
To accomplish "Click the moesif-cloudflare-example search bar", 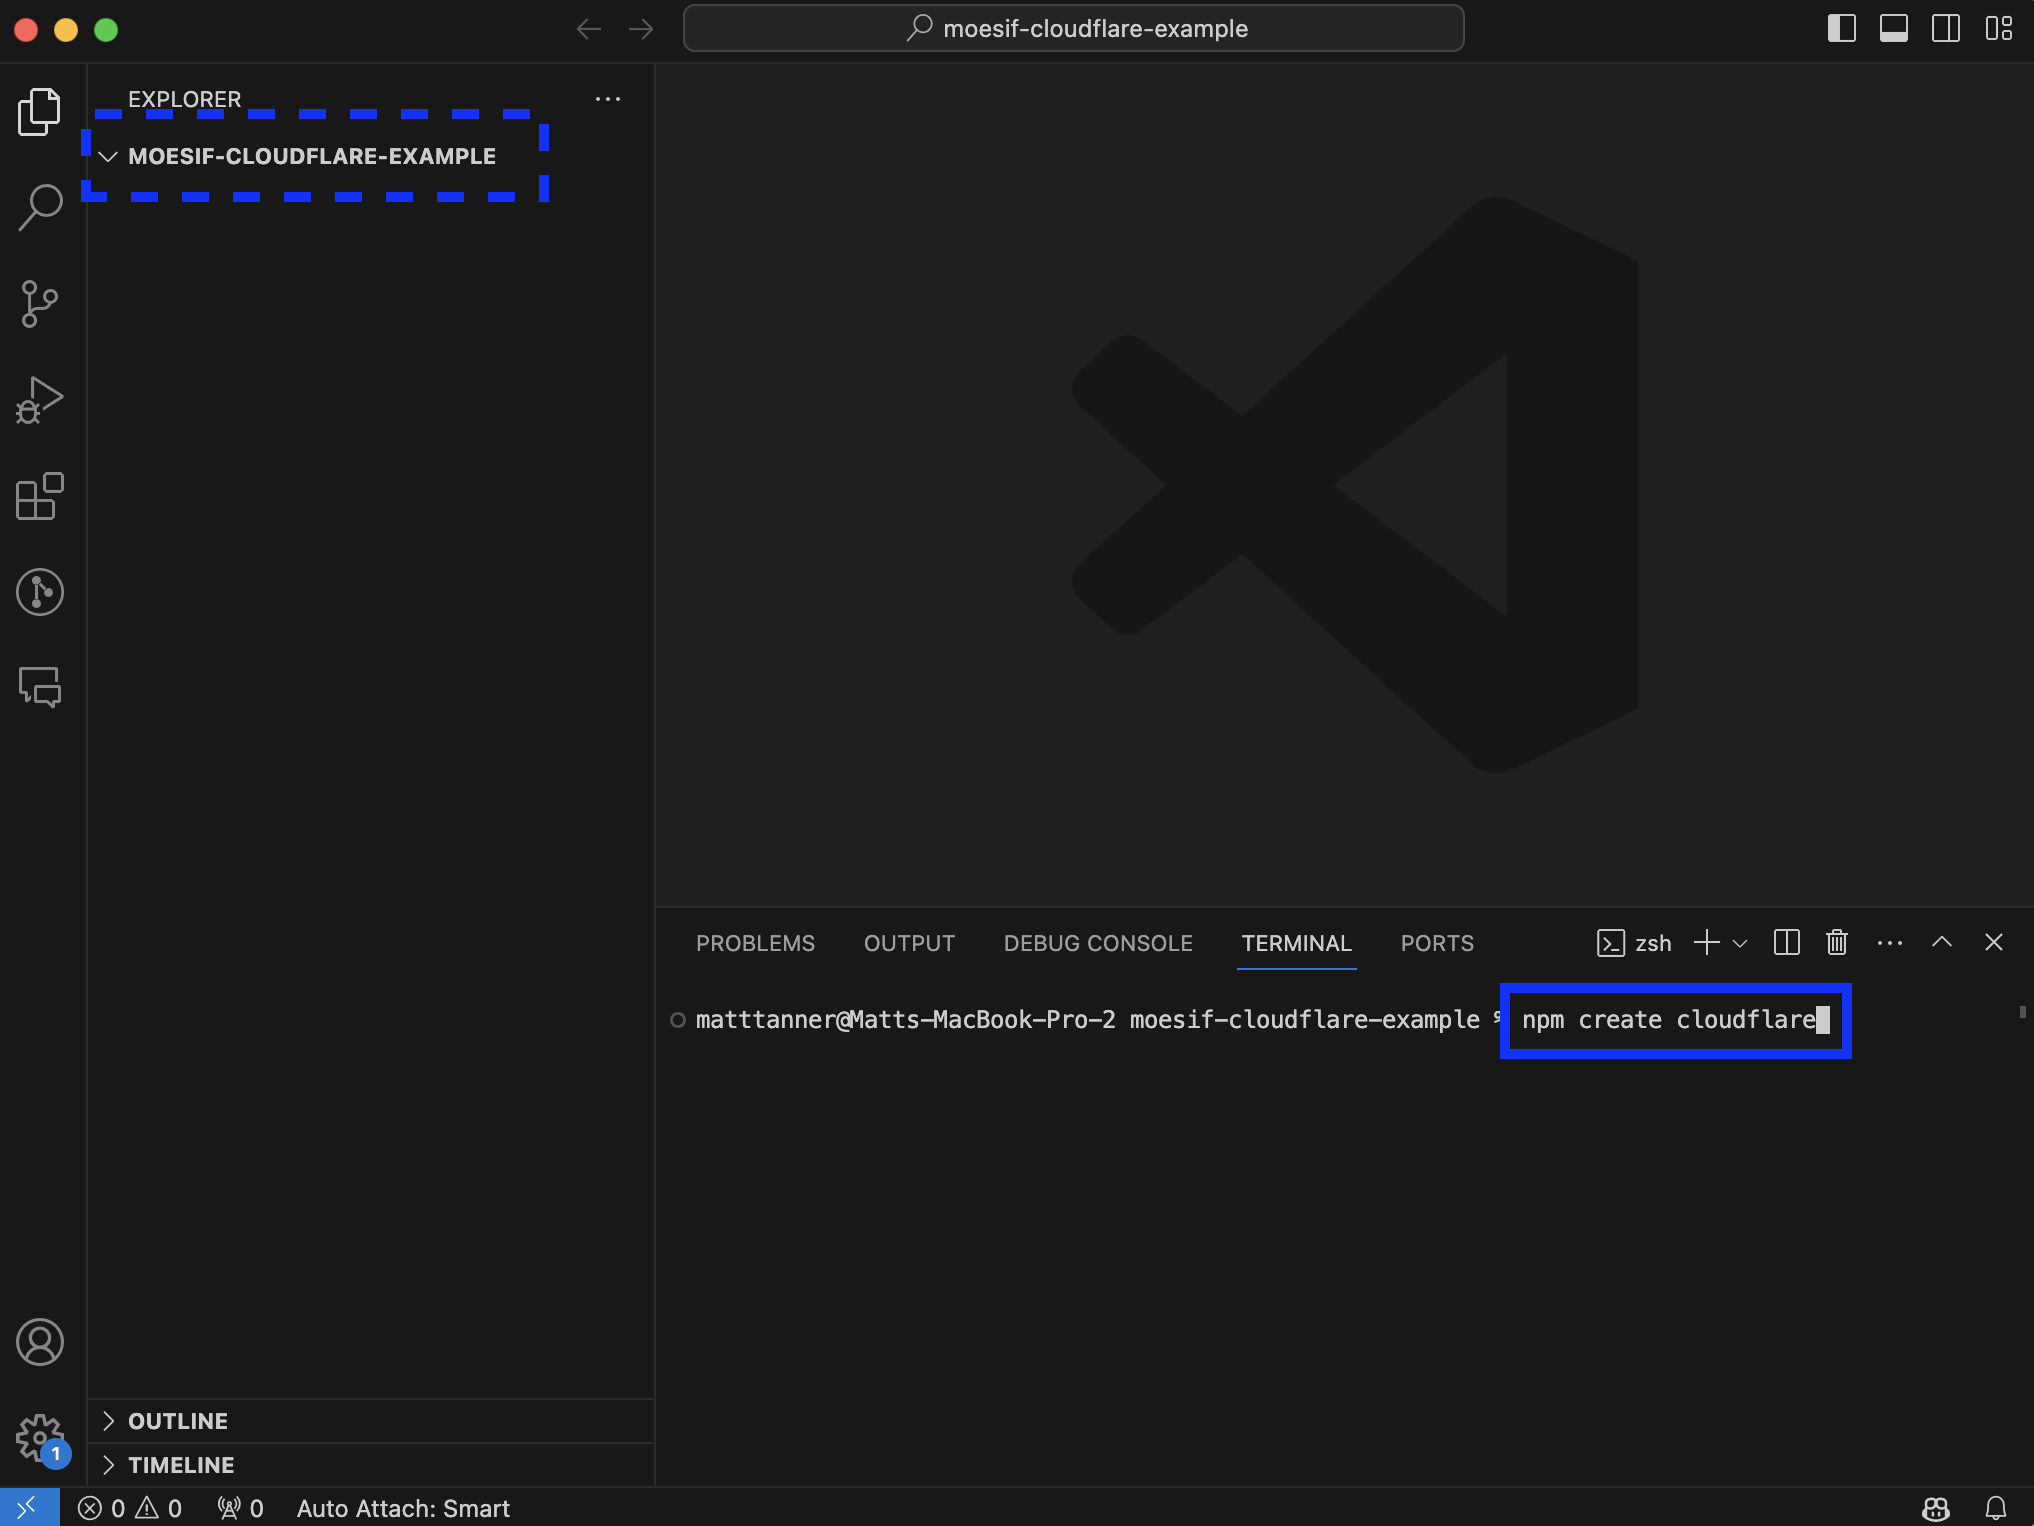I will coord(1073,28).
